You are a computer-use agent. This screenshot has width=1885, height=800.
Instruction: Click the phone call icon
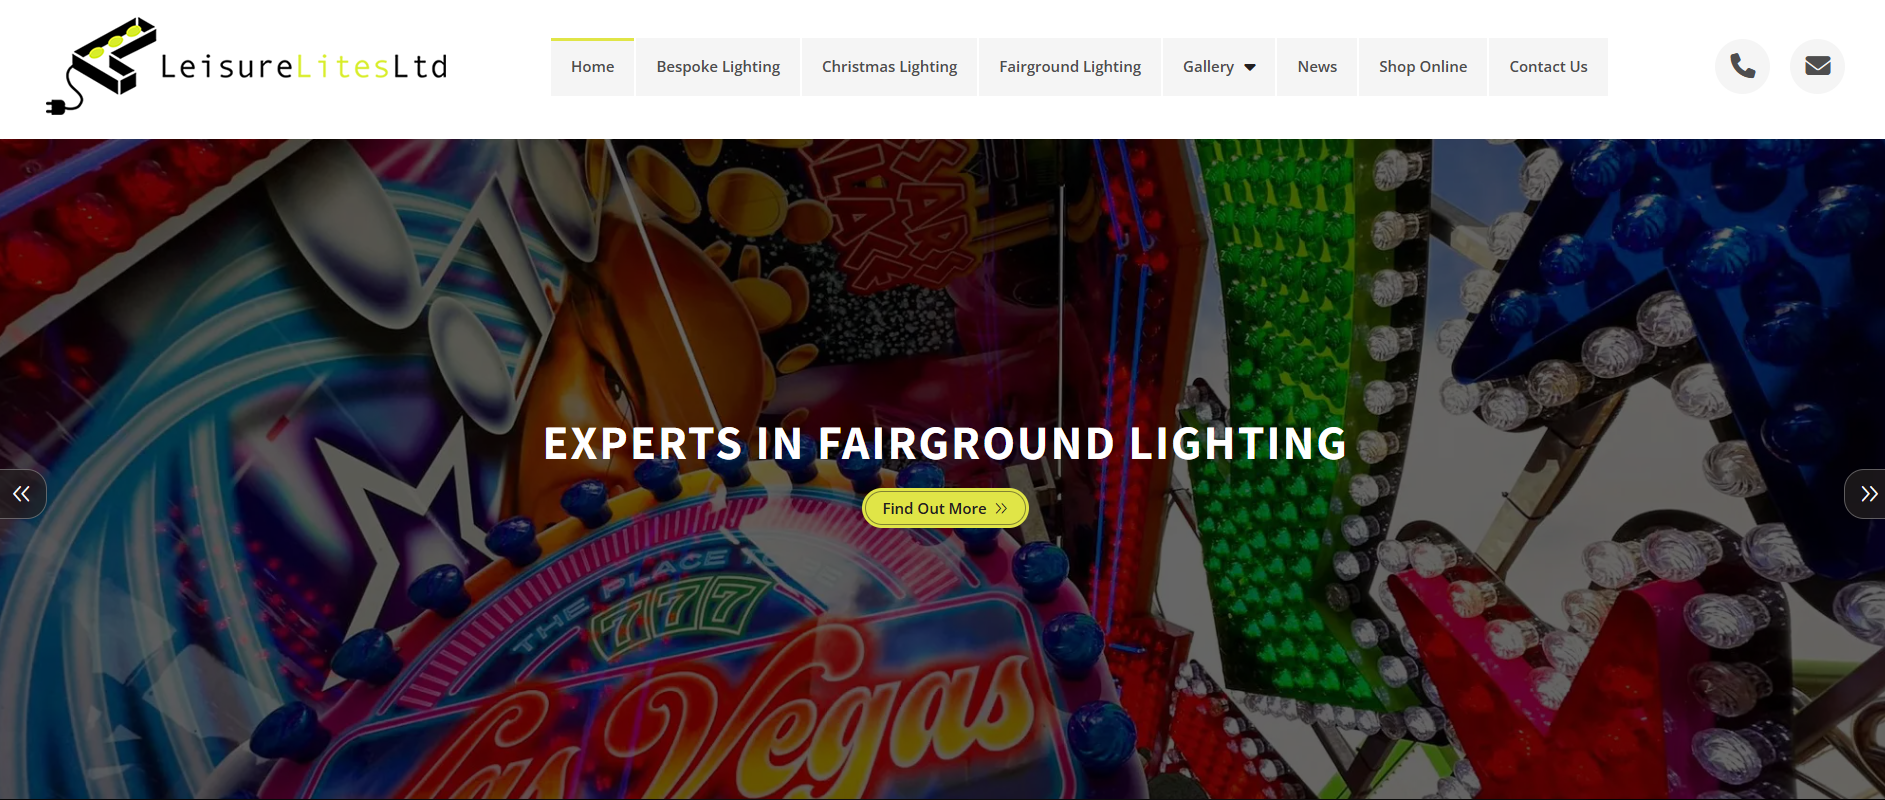[x=1742, y=66]
